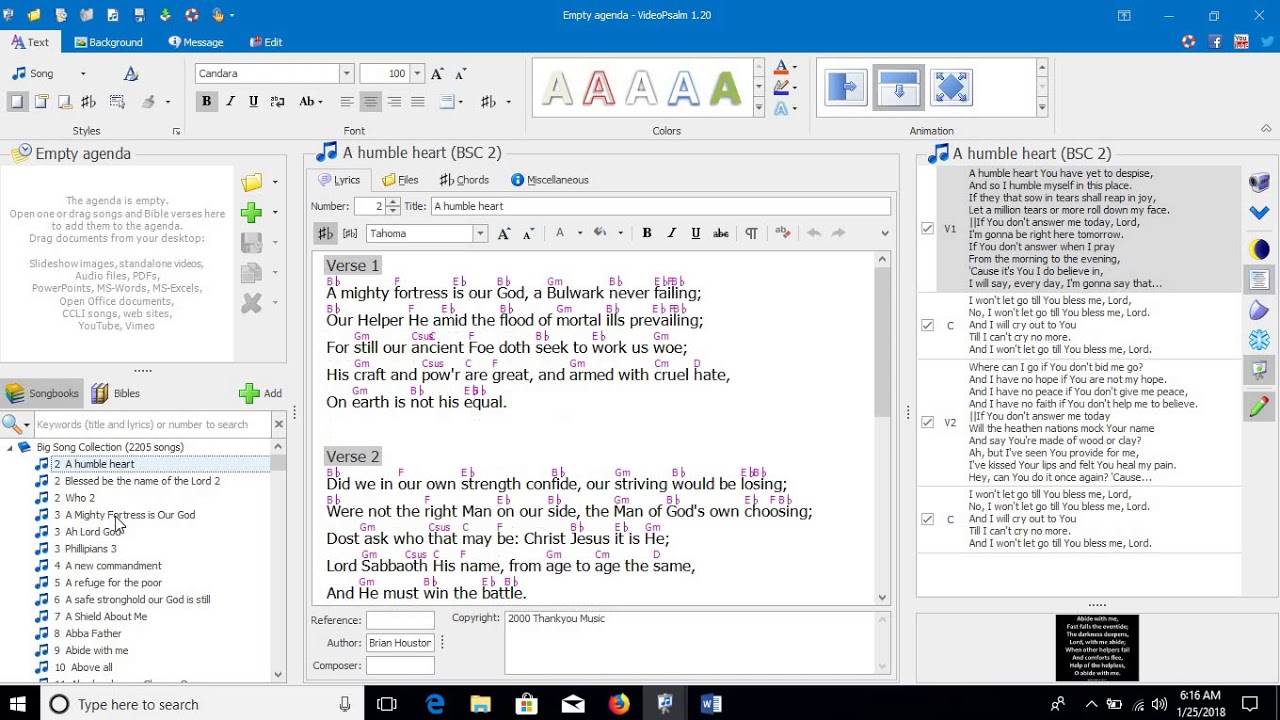Open the Files tab of the song
Viewport: 1280px width, 720px height.
(400, 180)
